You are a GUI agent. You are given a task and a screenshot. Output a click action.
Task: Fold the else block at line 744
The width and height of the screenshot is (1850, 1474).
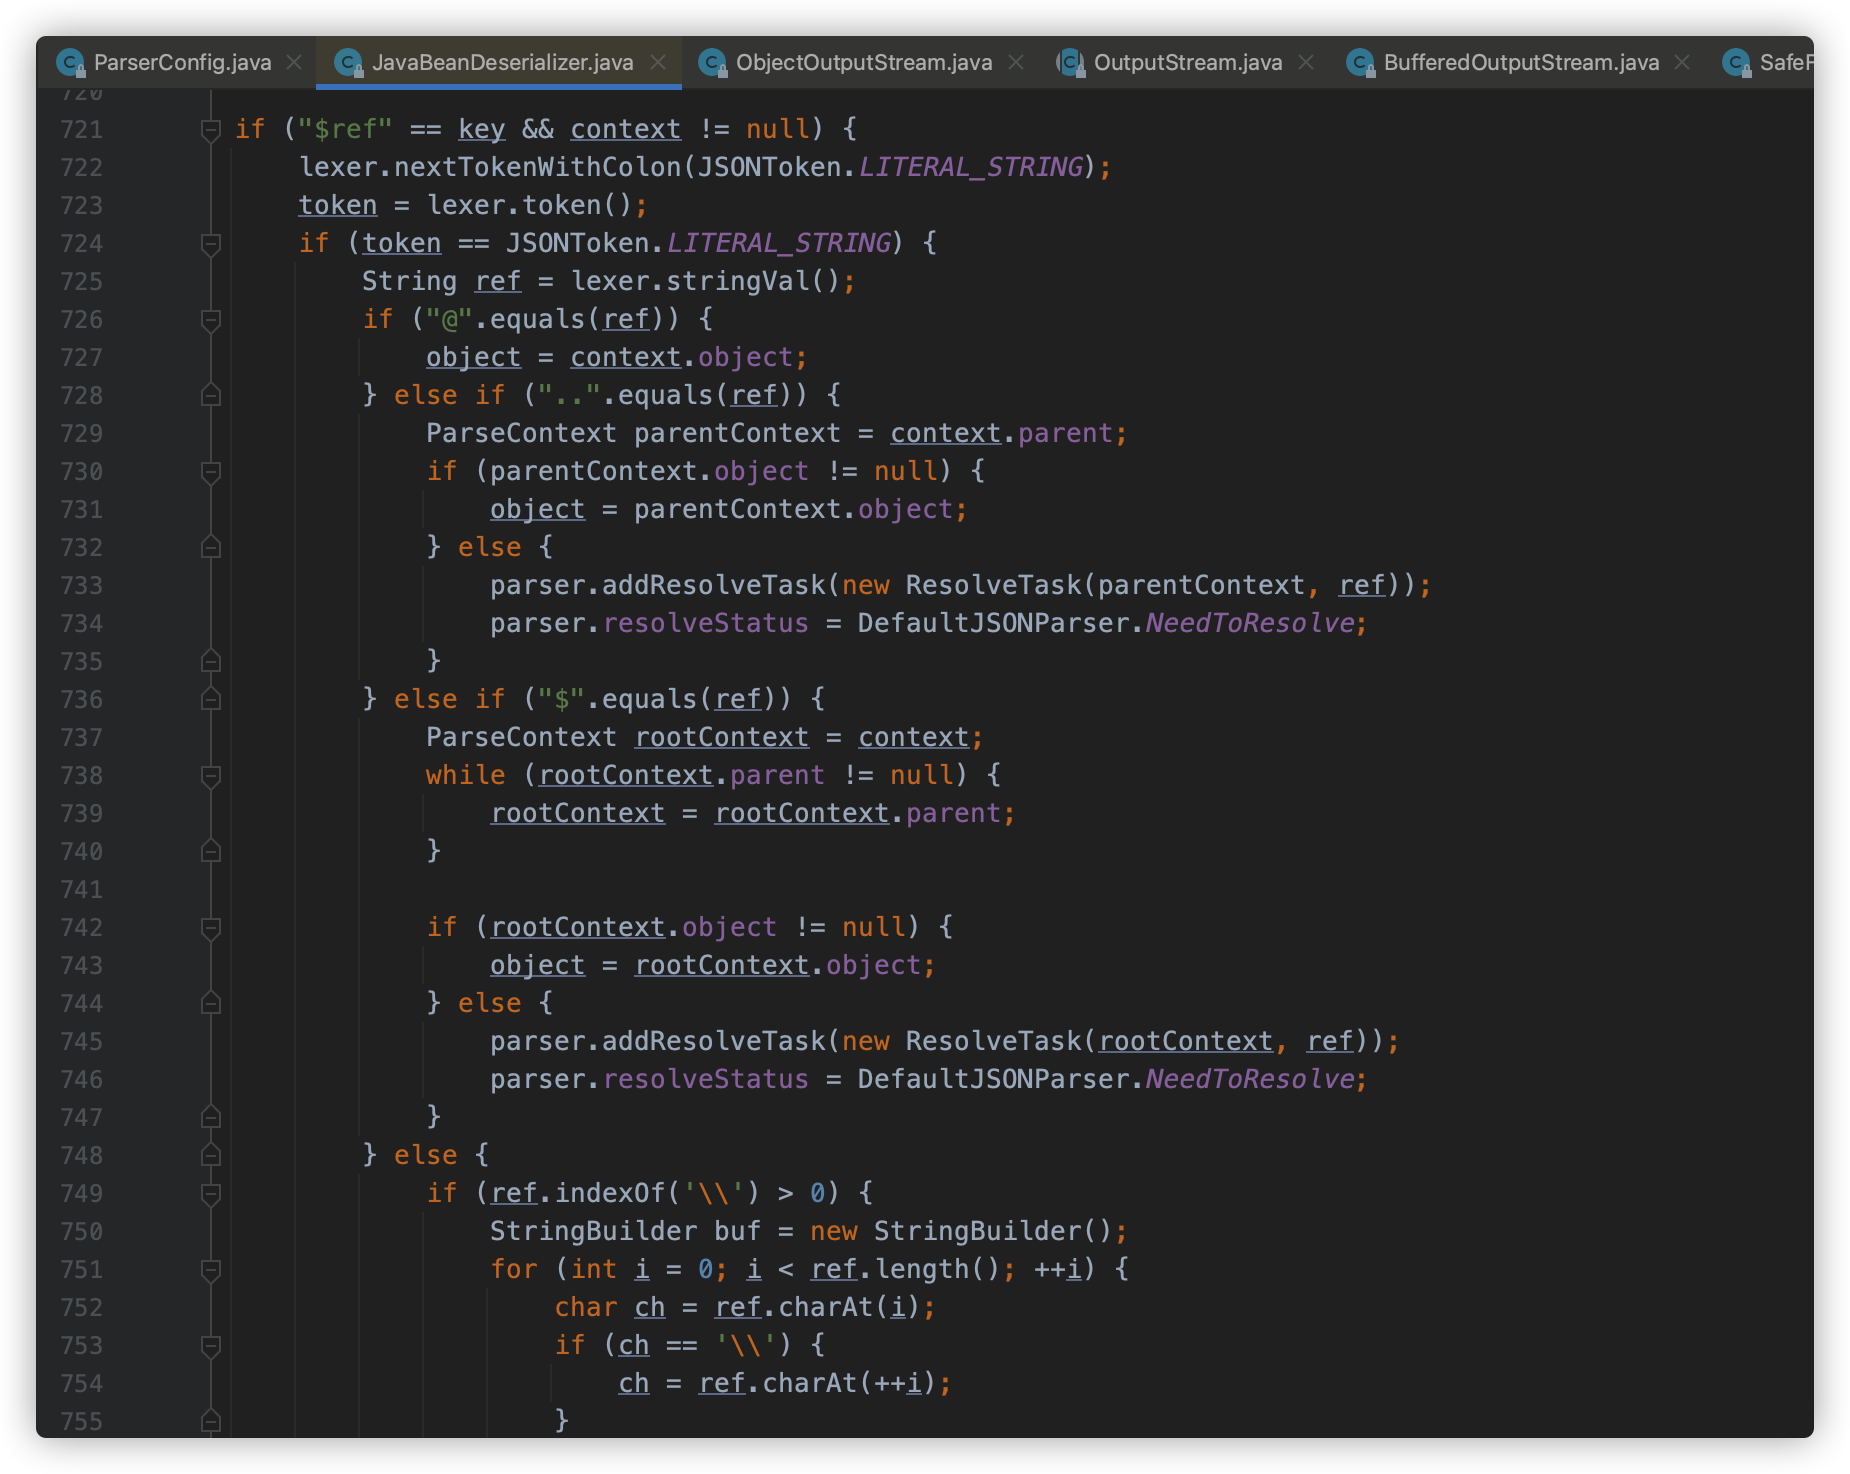211,1004
